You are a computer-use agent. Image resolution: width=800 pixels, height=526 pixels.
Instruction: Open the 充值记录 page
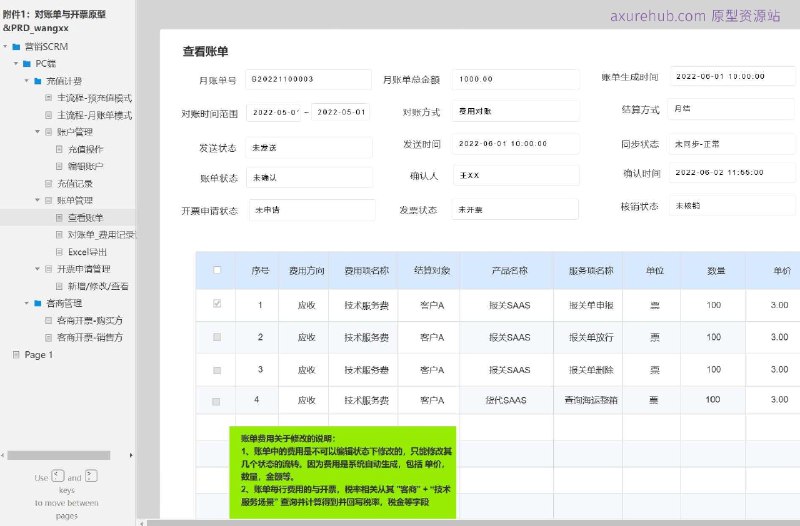pos(74,184)
